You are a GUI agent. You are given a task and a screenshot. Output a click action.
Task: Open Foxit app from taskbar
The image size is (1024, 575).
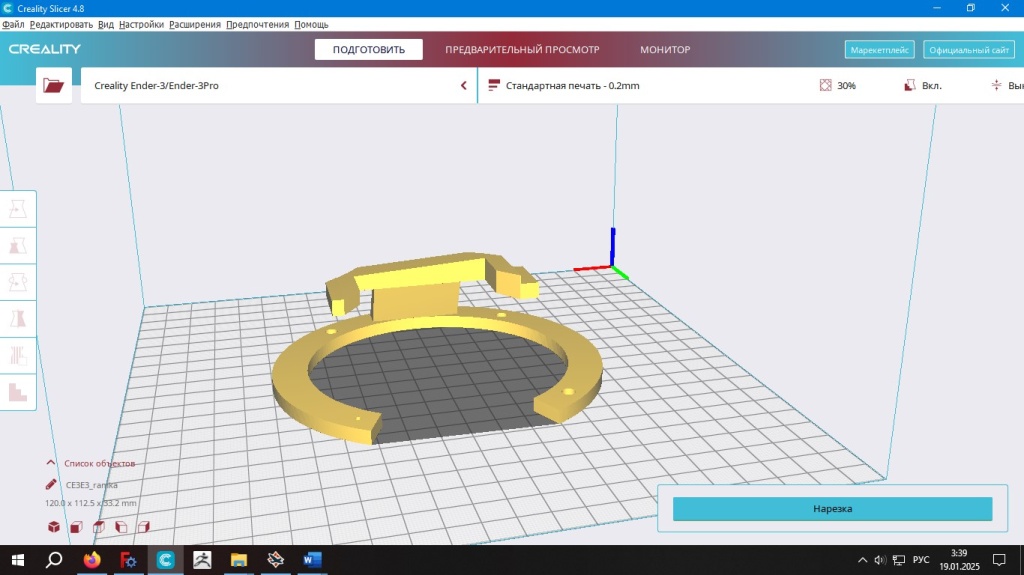point(128,560)
